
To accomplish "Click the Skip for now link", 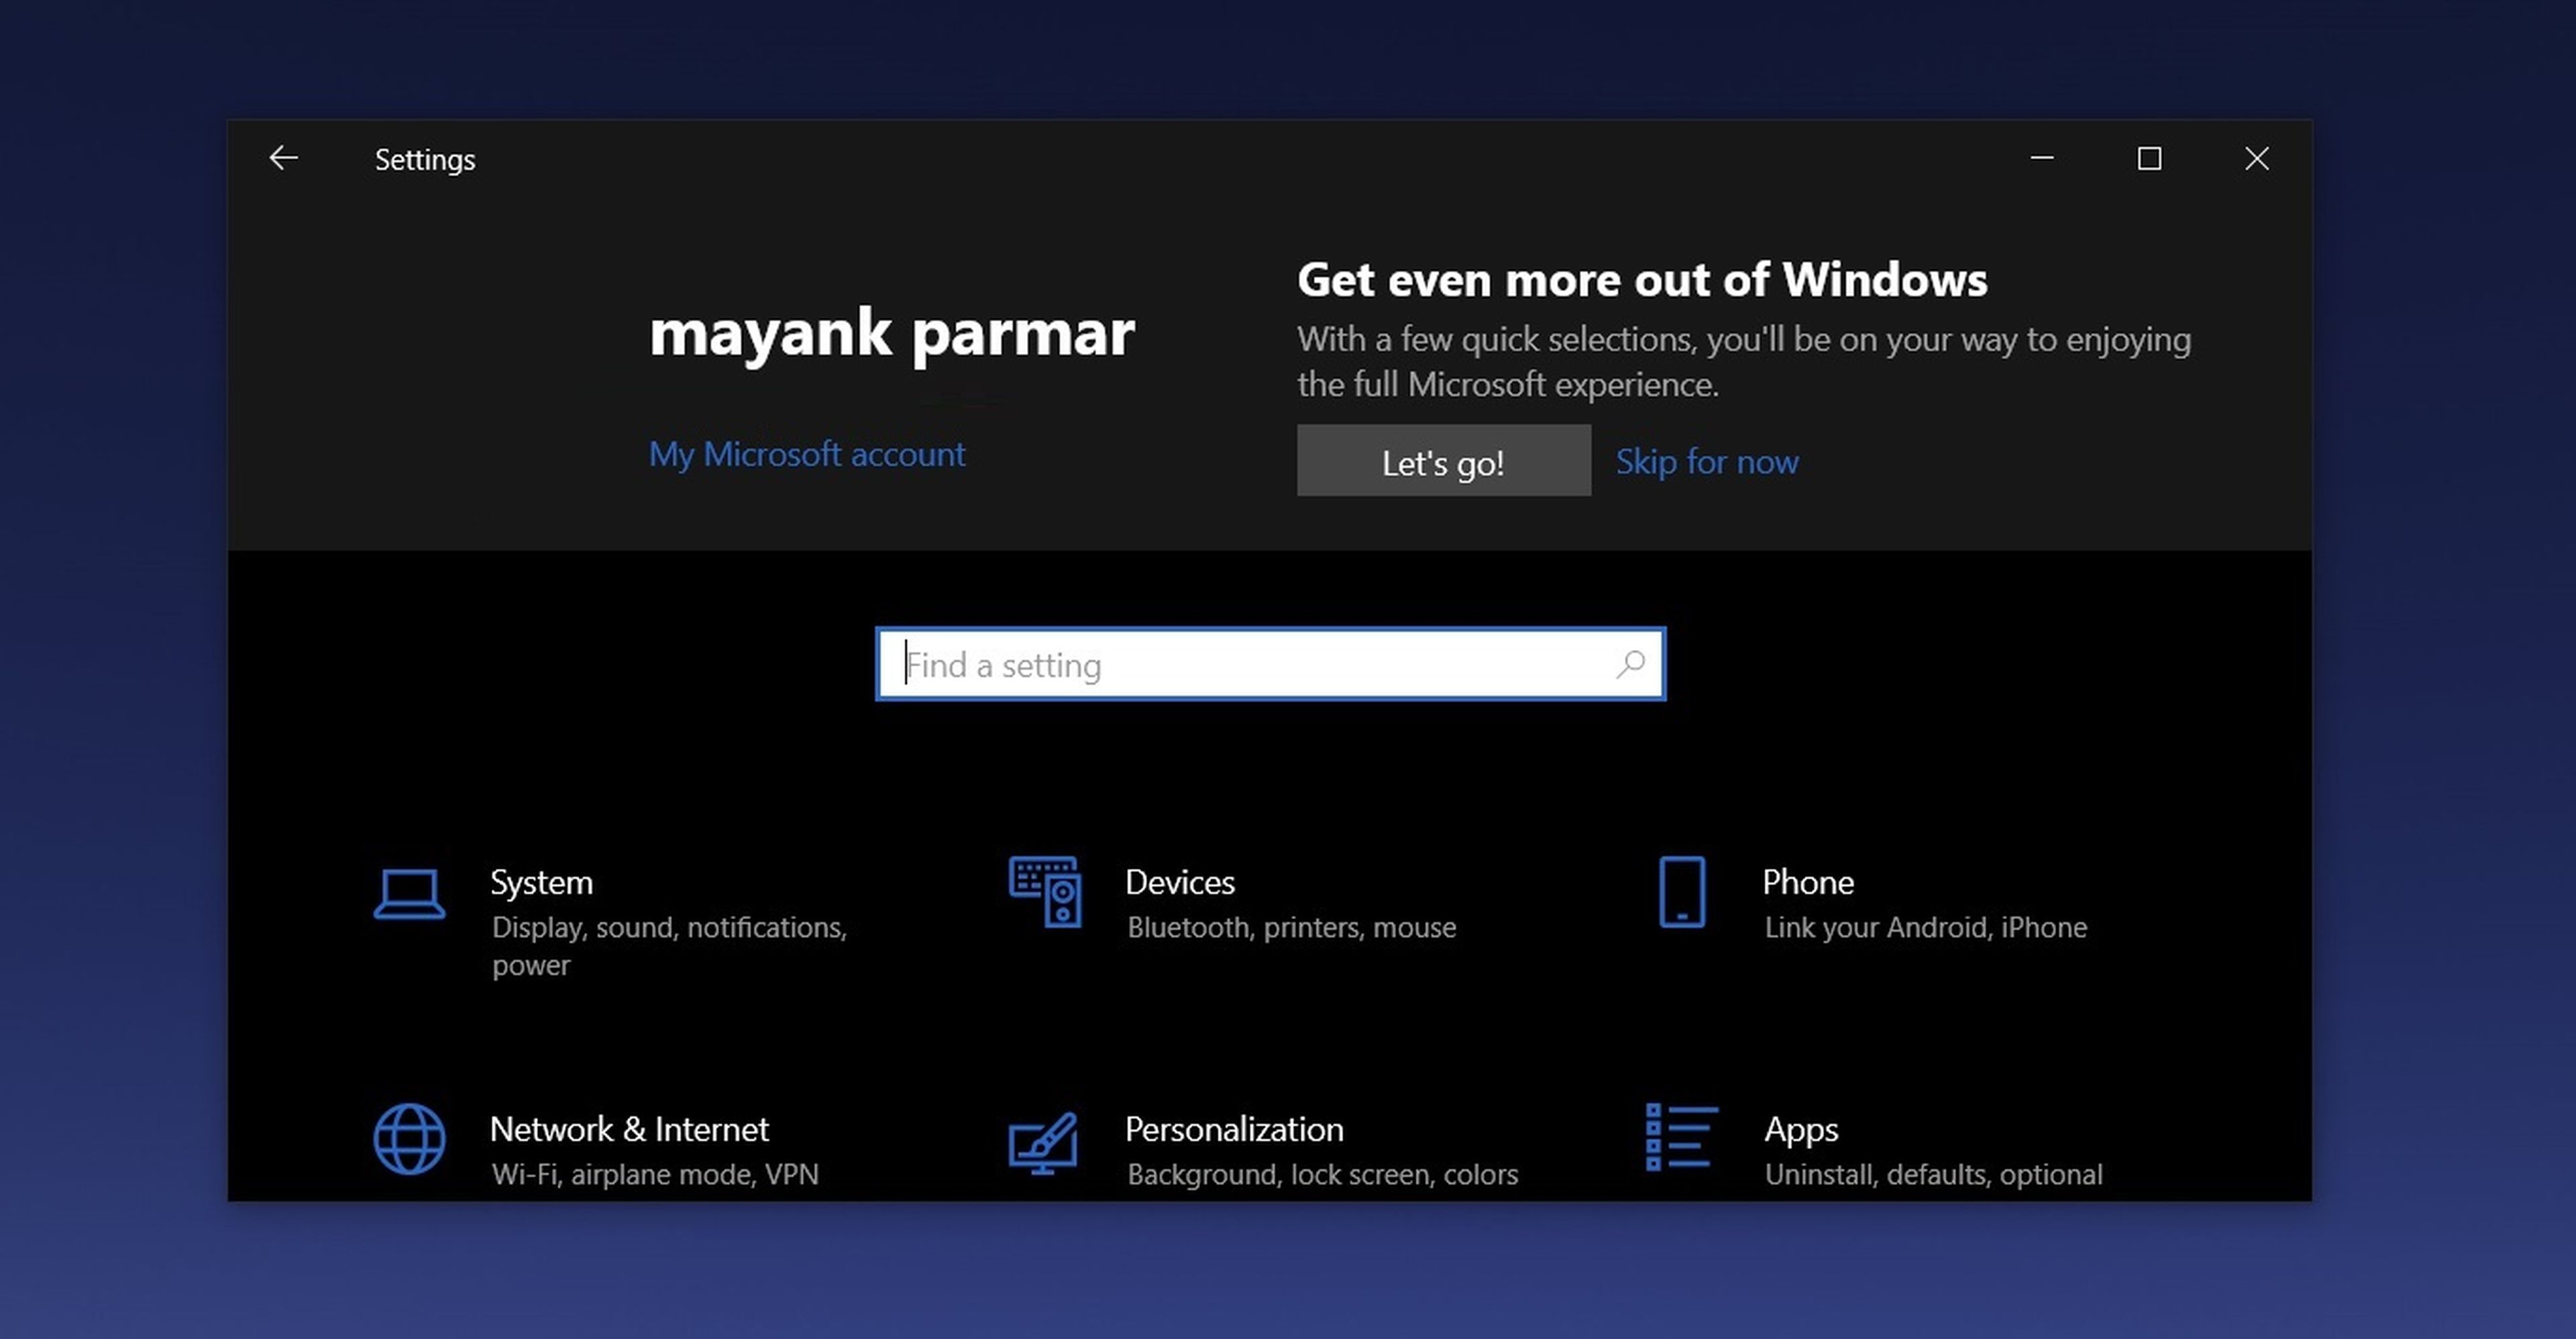I will pos(1707,462).
